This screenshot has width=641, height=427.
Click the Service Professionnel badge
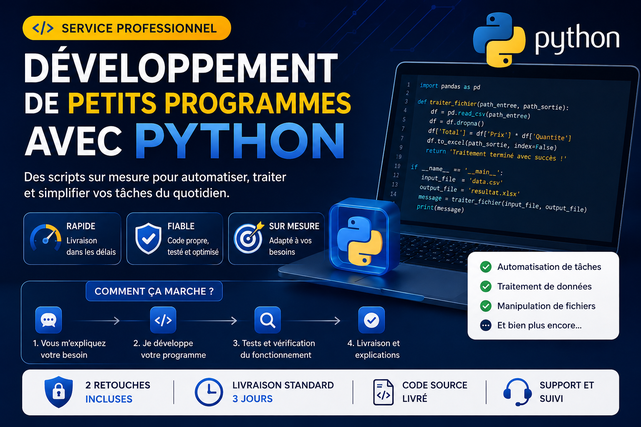tap(127, 28)
